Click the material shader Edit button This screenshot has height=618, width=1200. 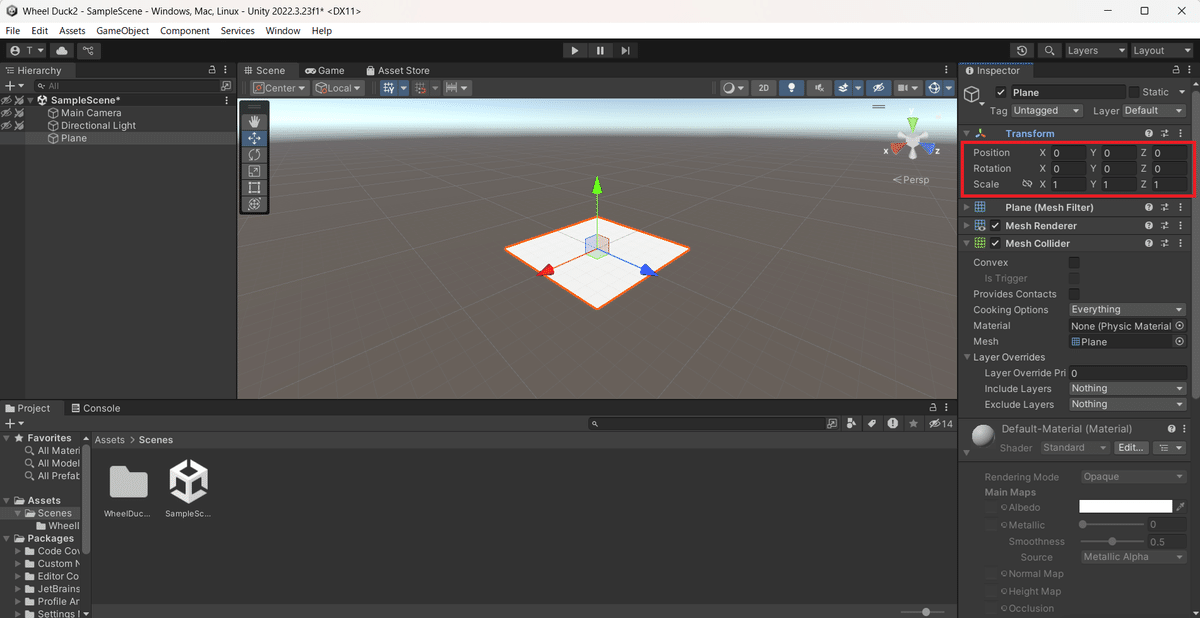(x=1130, y=448)
